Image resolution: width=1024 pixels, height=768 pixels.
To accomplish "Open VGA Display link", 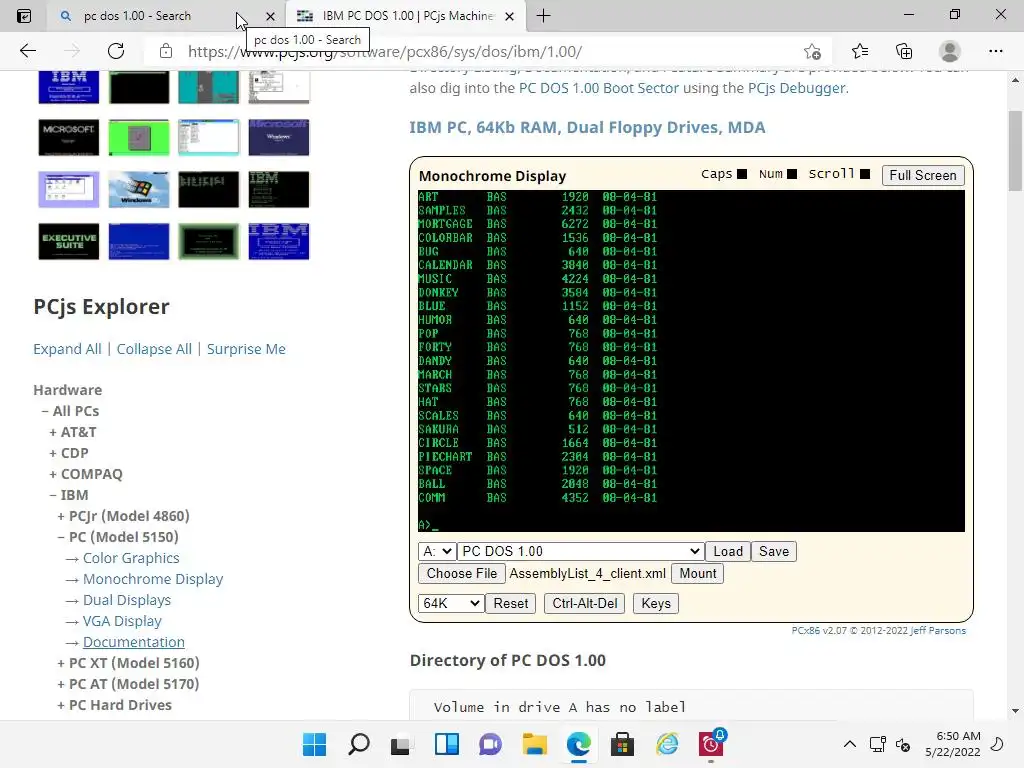I will [122, 620].
